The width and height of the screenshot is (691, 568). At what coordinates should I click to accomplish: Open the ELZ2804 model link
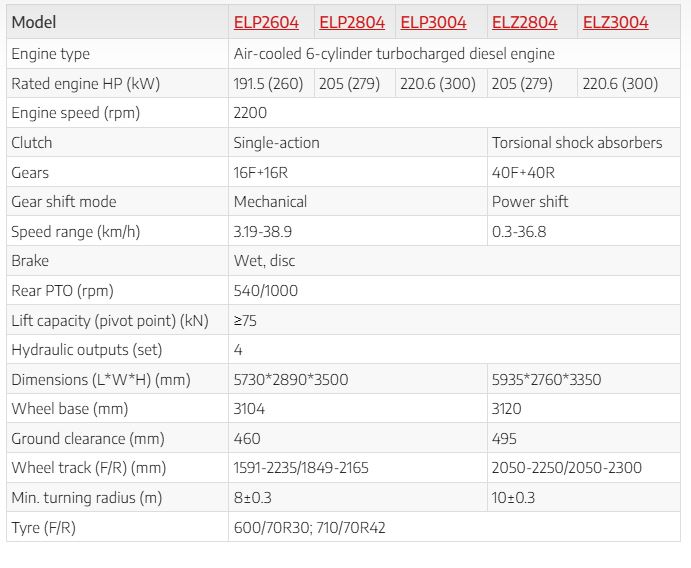(x=525, y=22)
